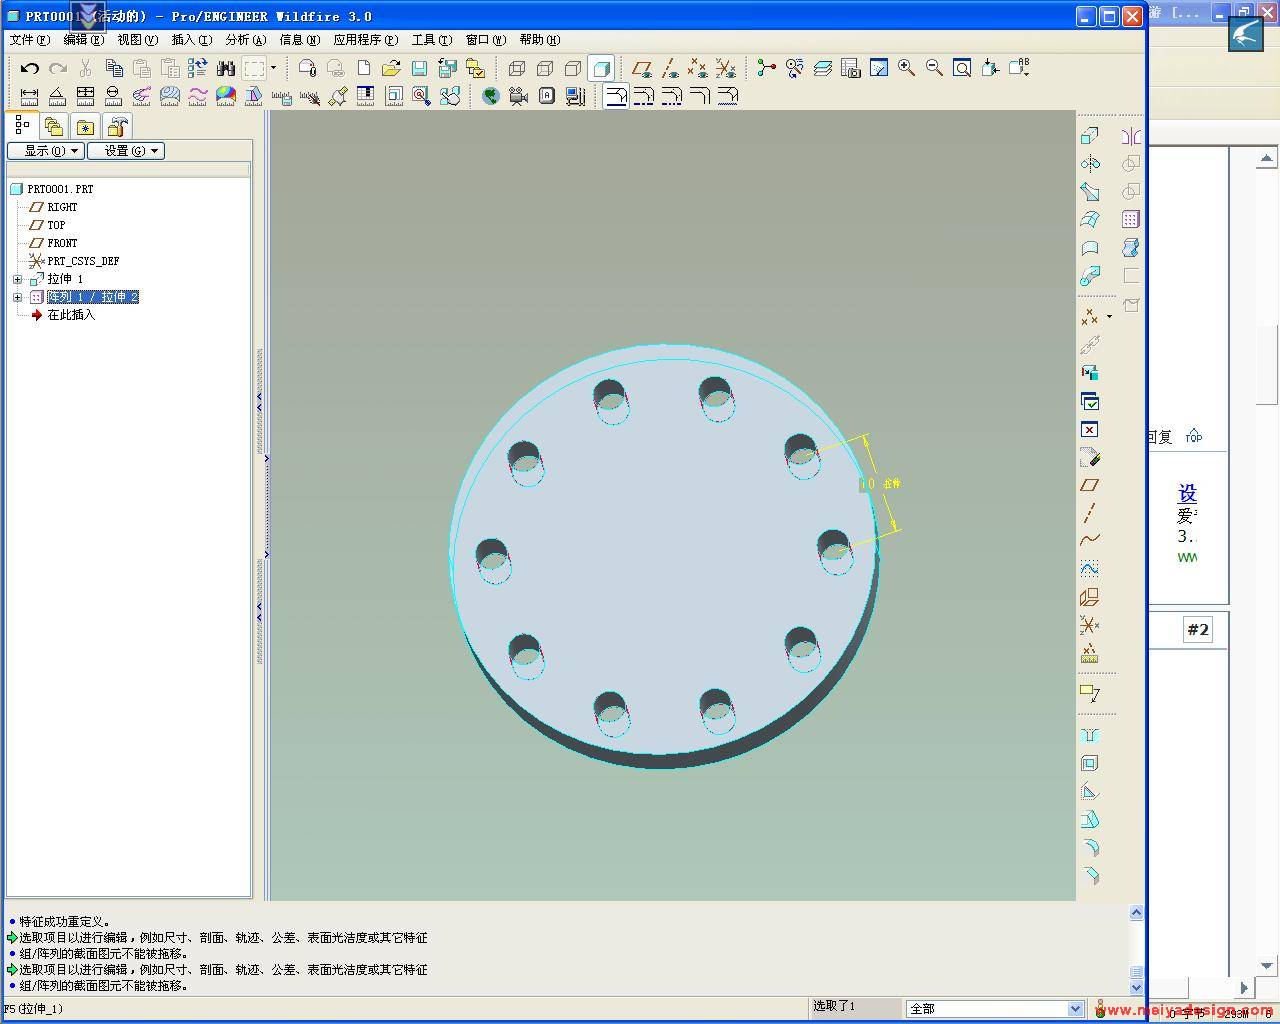Click the distance measure icon

point(29,96)
